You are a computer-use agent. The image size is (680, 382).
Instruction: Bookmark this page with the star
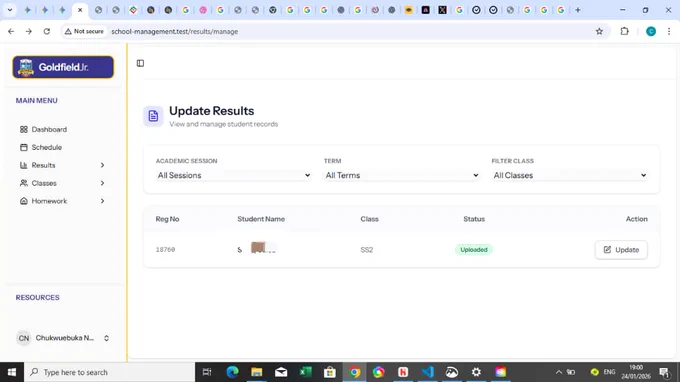[x=599, y=31]
